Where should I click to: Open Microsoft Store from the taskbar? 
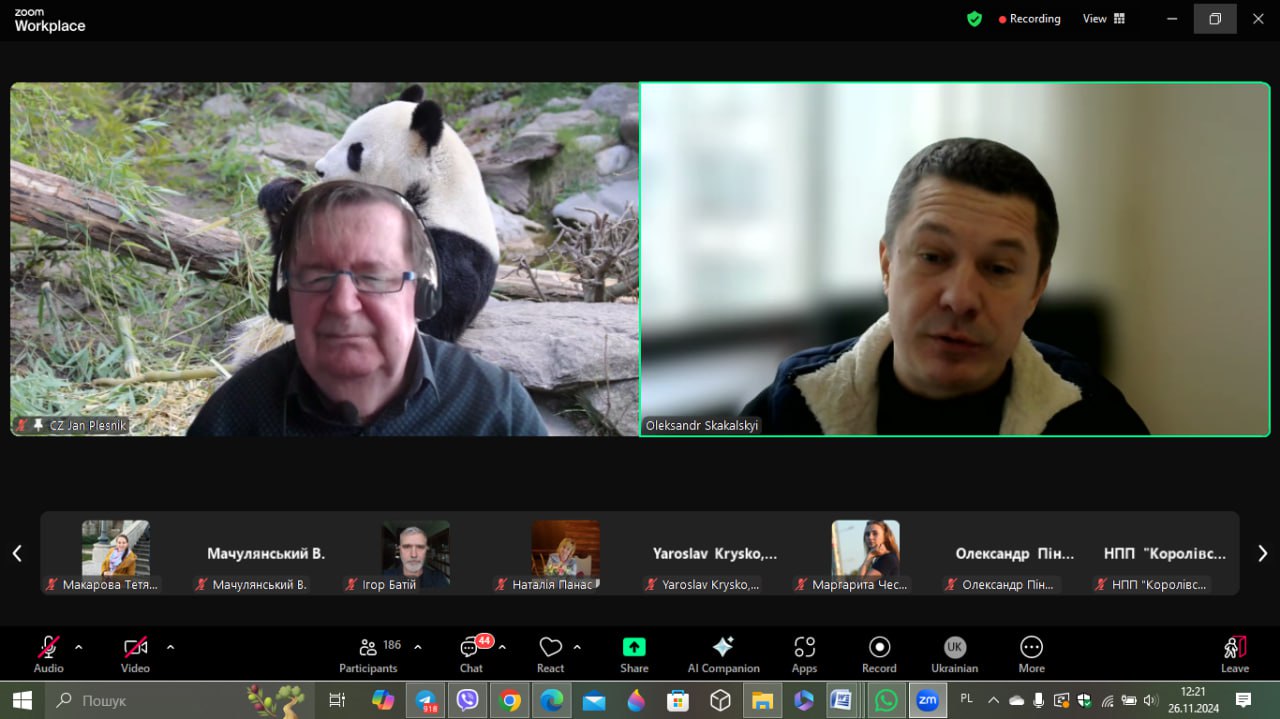[678, 701]
